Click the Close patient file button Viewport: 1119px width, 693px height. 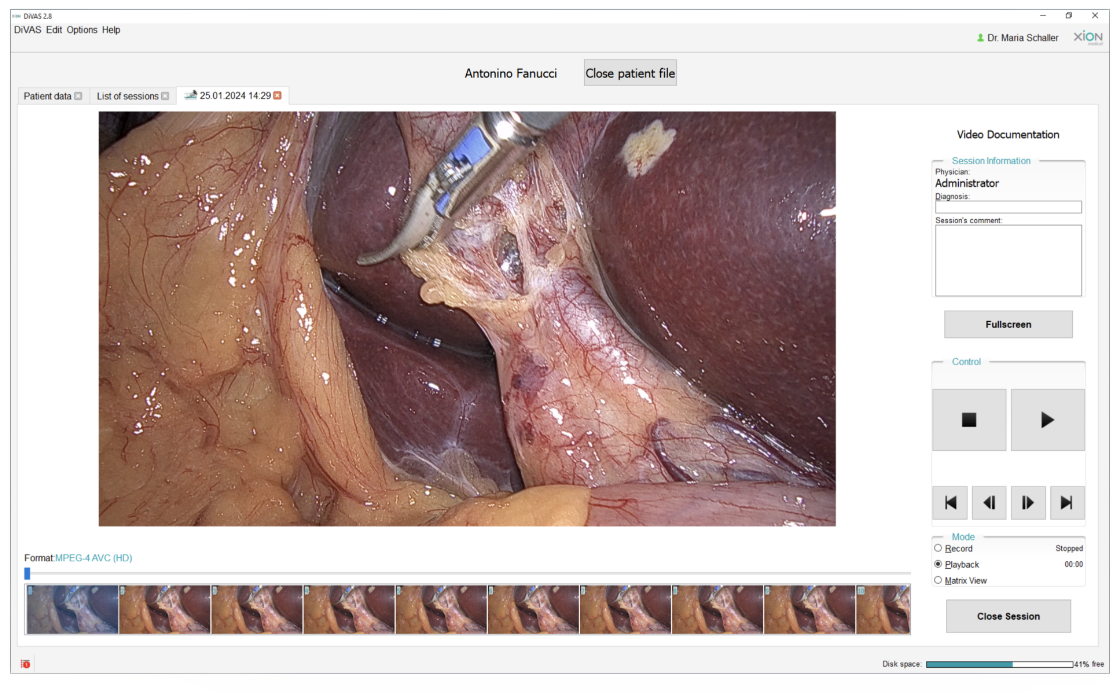click(x=630, y=73)
